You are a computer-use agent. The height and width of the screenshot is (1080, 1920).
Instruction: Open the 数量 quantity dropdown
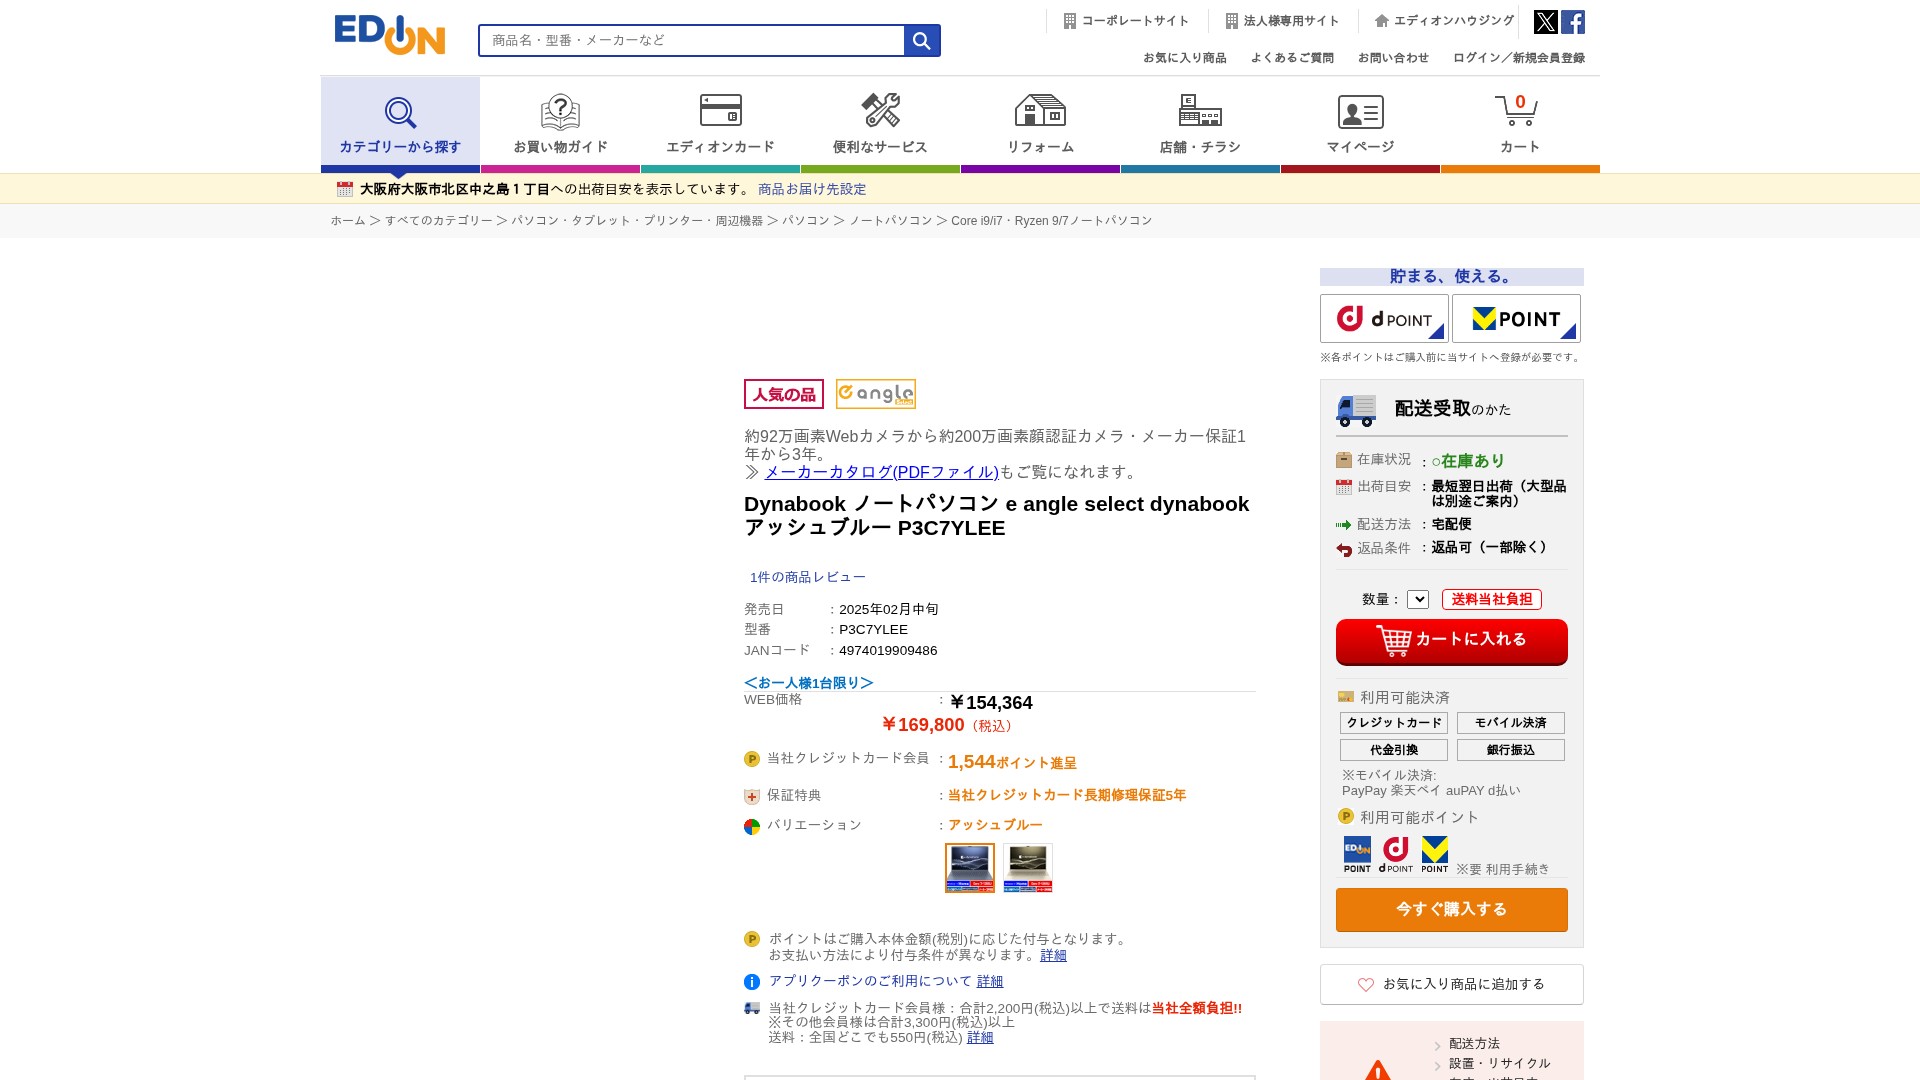tap(1418, 599)
